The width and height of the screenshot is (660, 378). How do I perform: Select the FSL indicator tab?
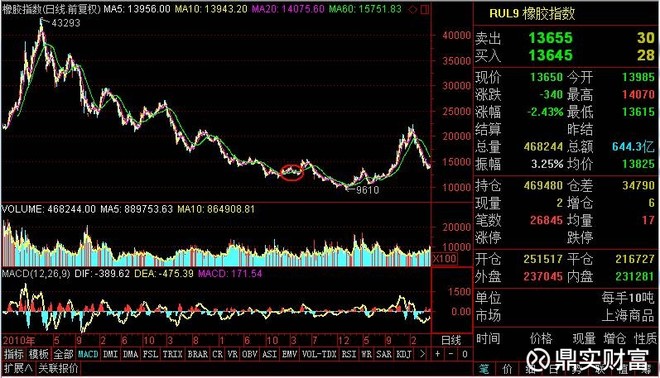(x=150, y=354)
